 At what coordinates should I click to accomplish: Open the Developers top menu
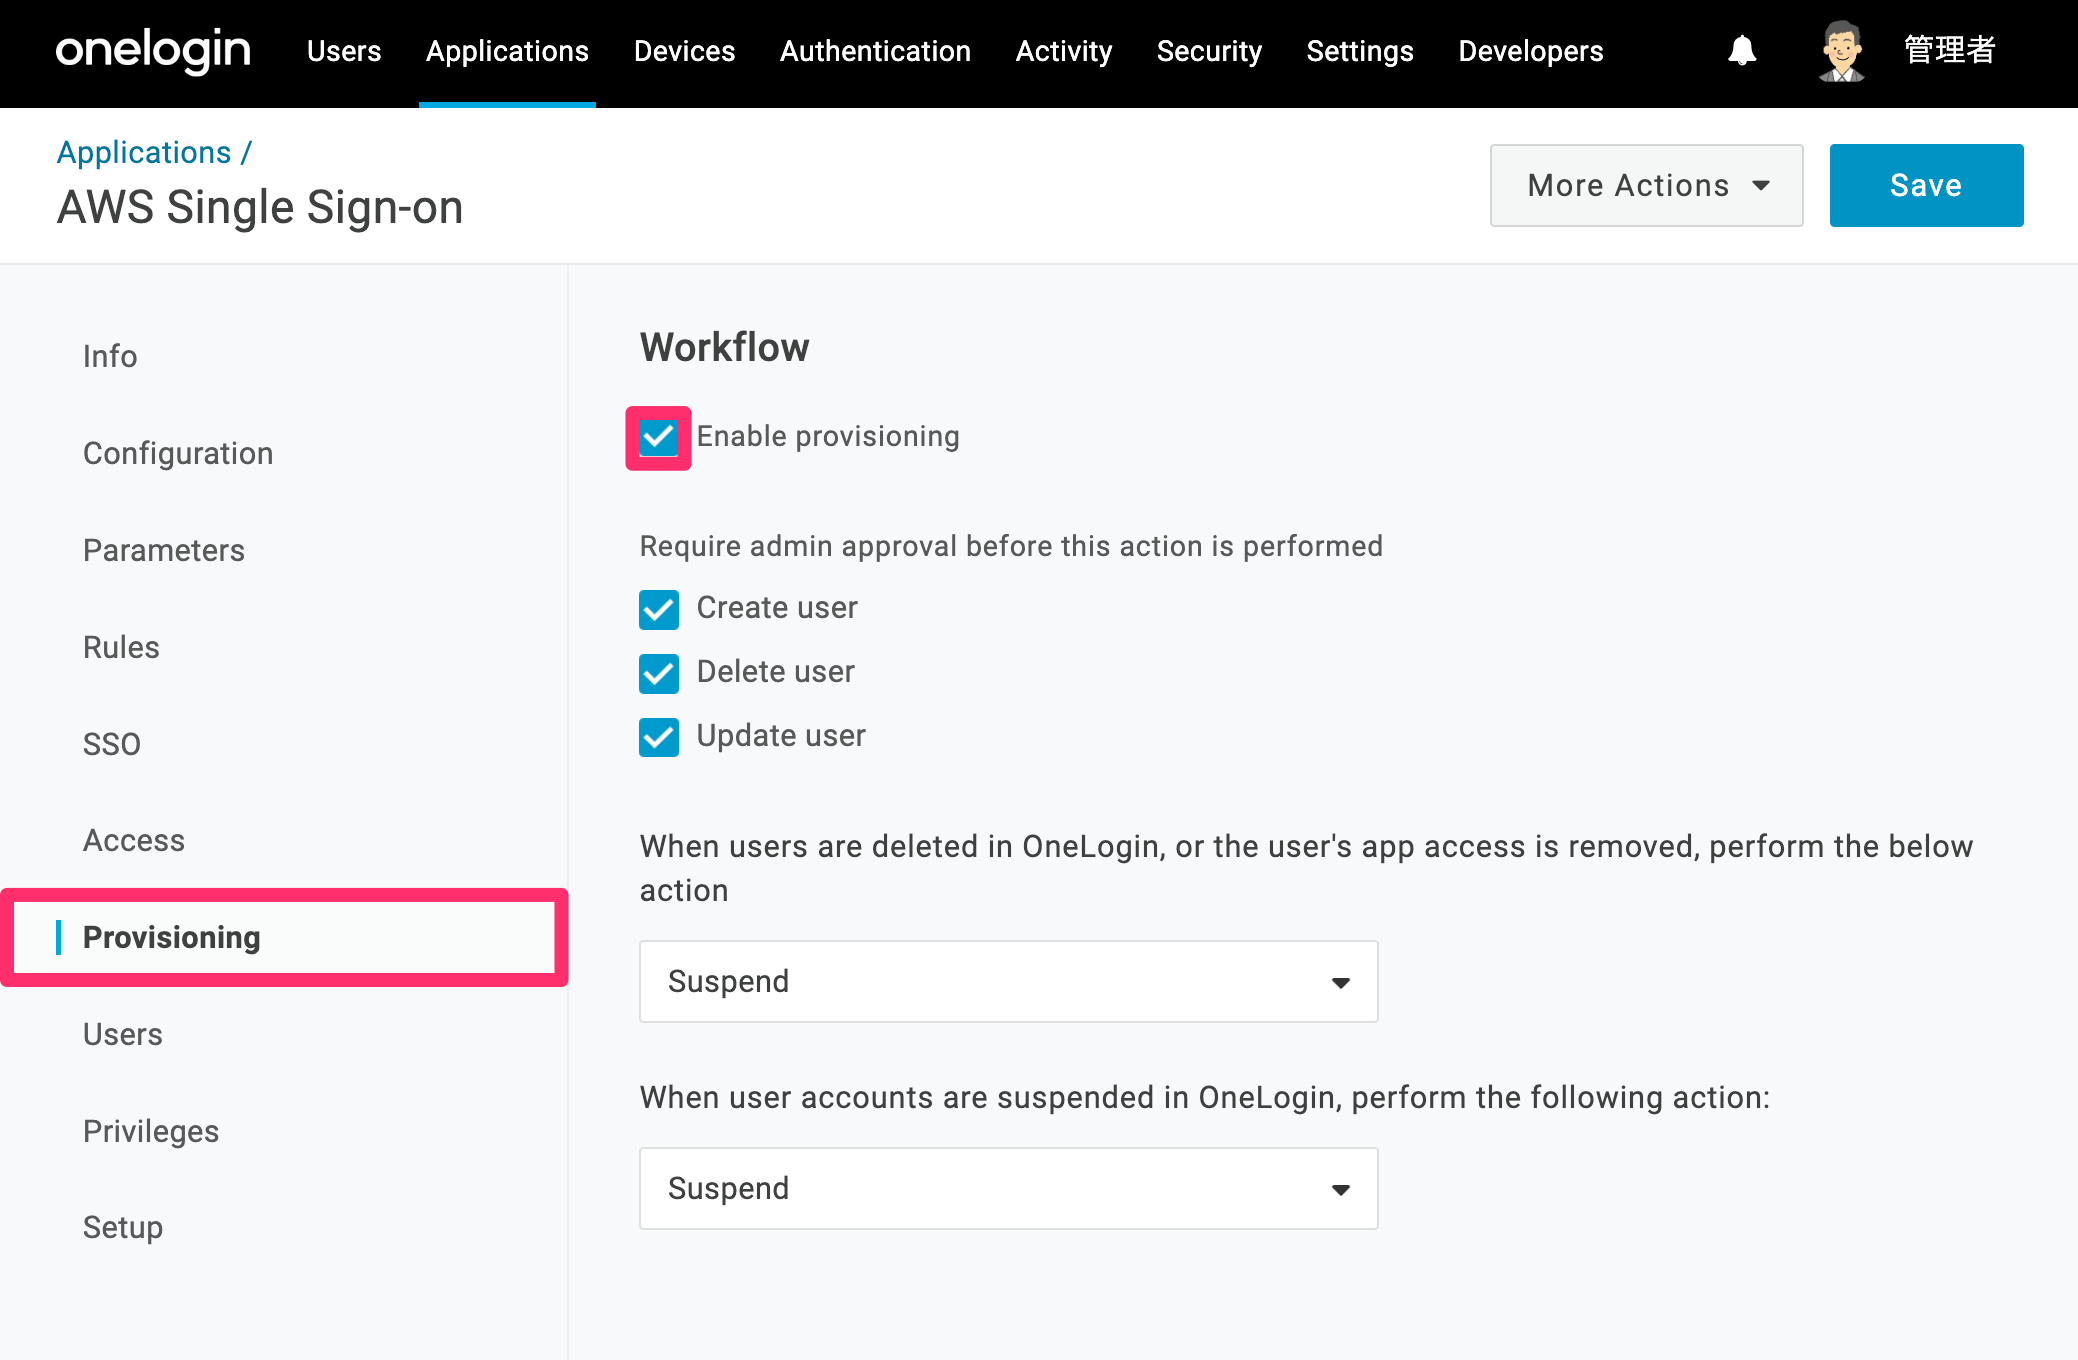click(1530, 51)
